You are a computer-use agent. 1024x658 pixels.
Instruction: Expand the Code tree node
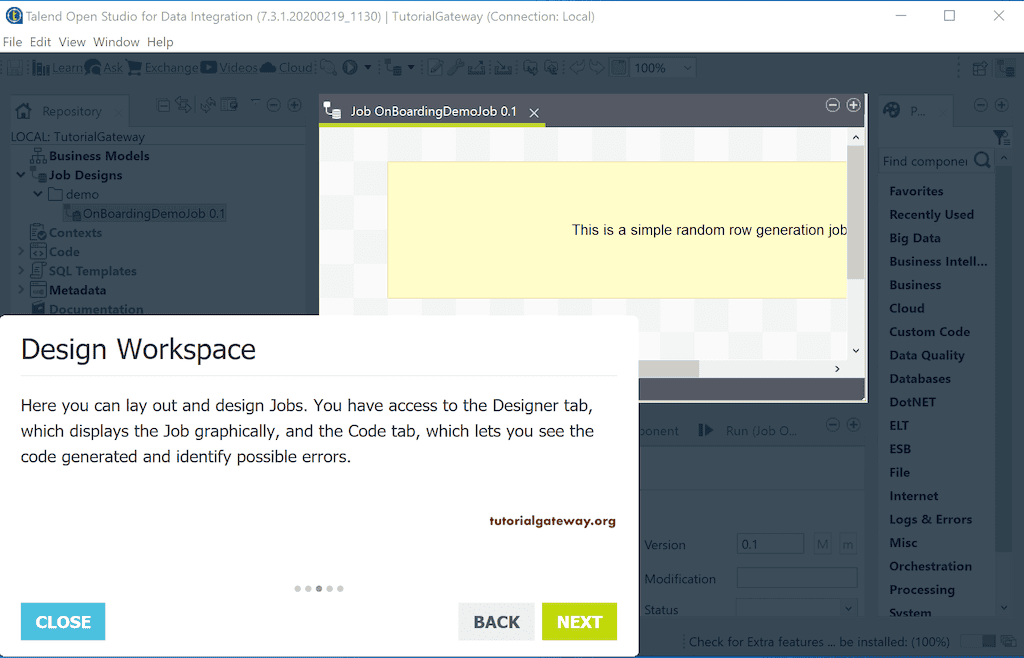coord(21,251)
